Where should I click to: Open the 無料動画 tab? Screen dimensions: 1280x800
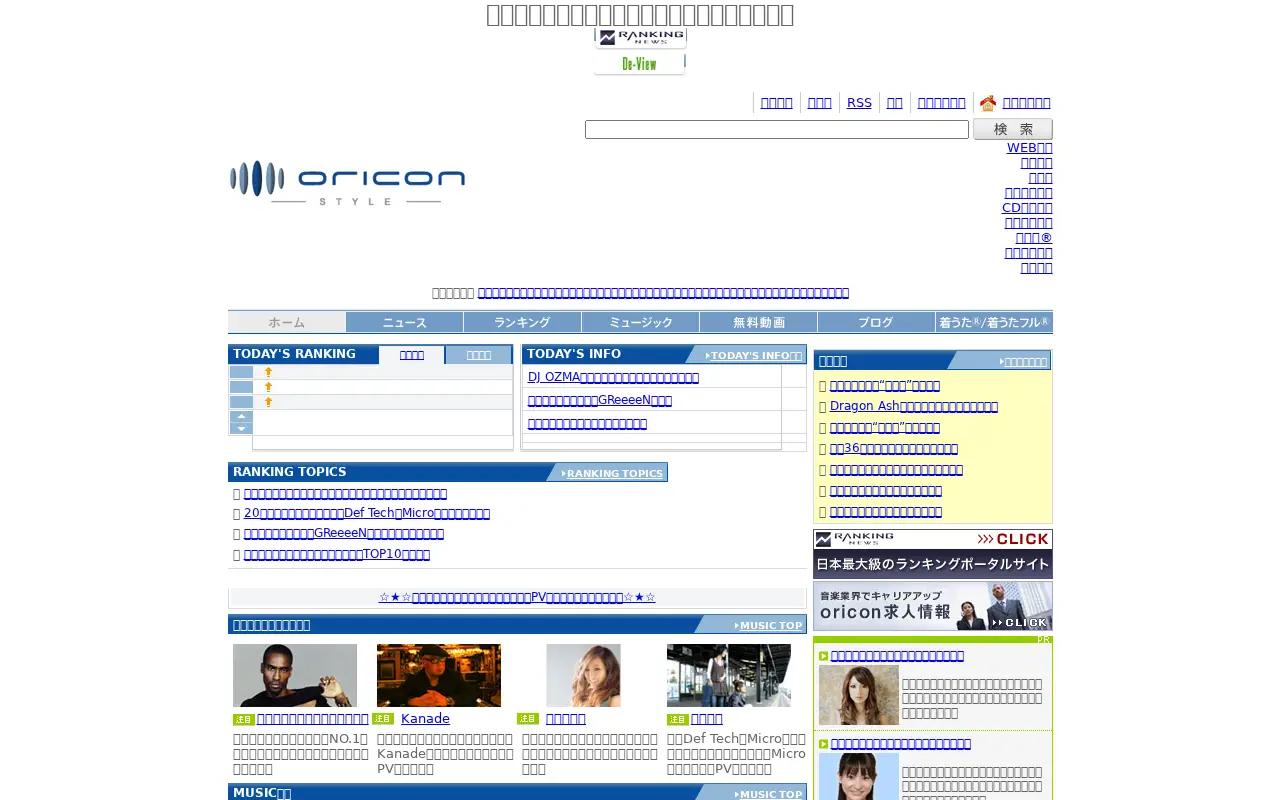pos(759,322)
